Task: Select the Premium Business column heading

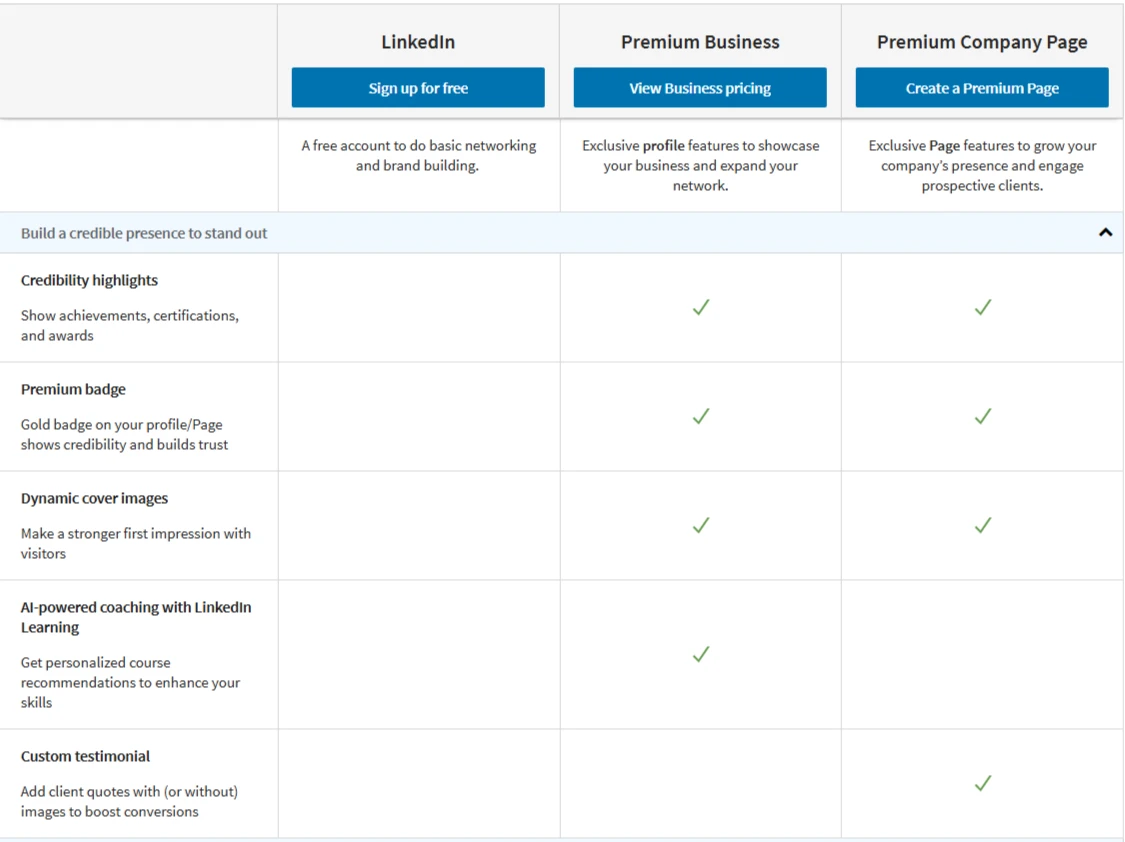Action: pyautogui.click(x=700, y=42)
